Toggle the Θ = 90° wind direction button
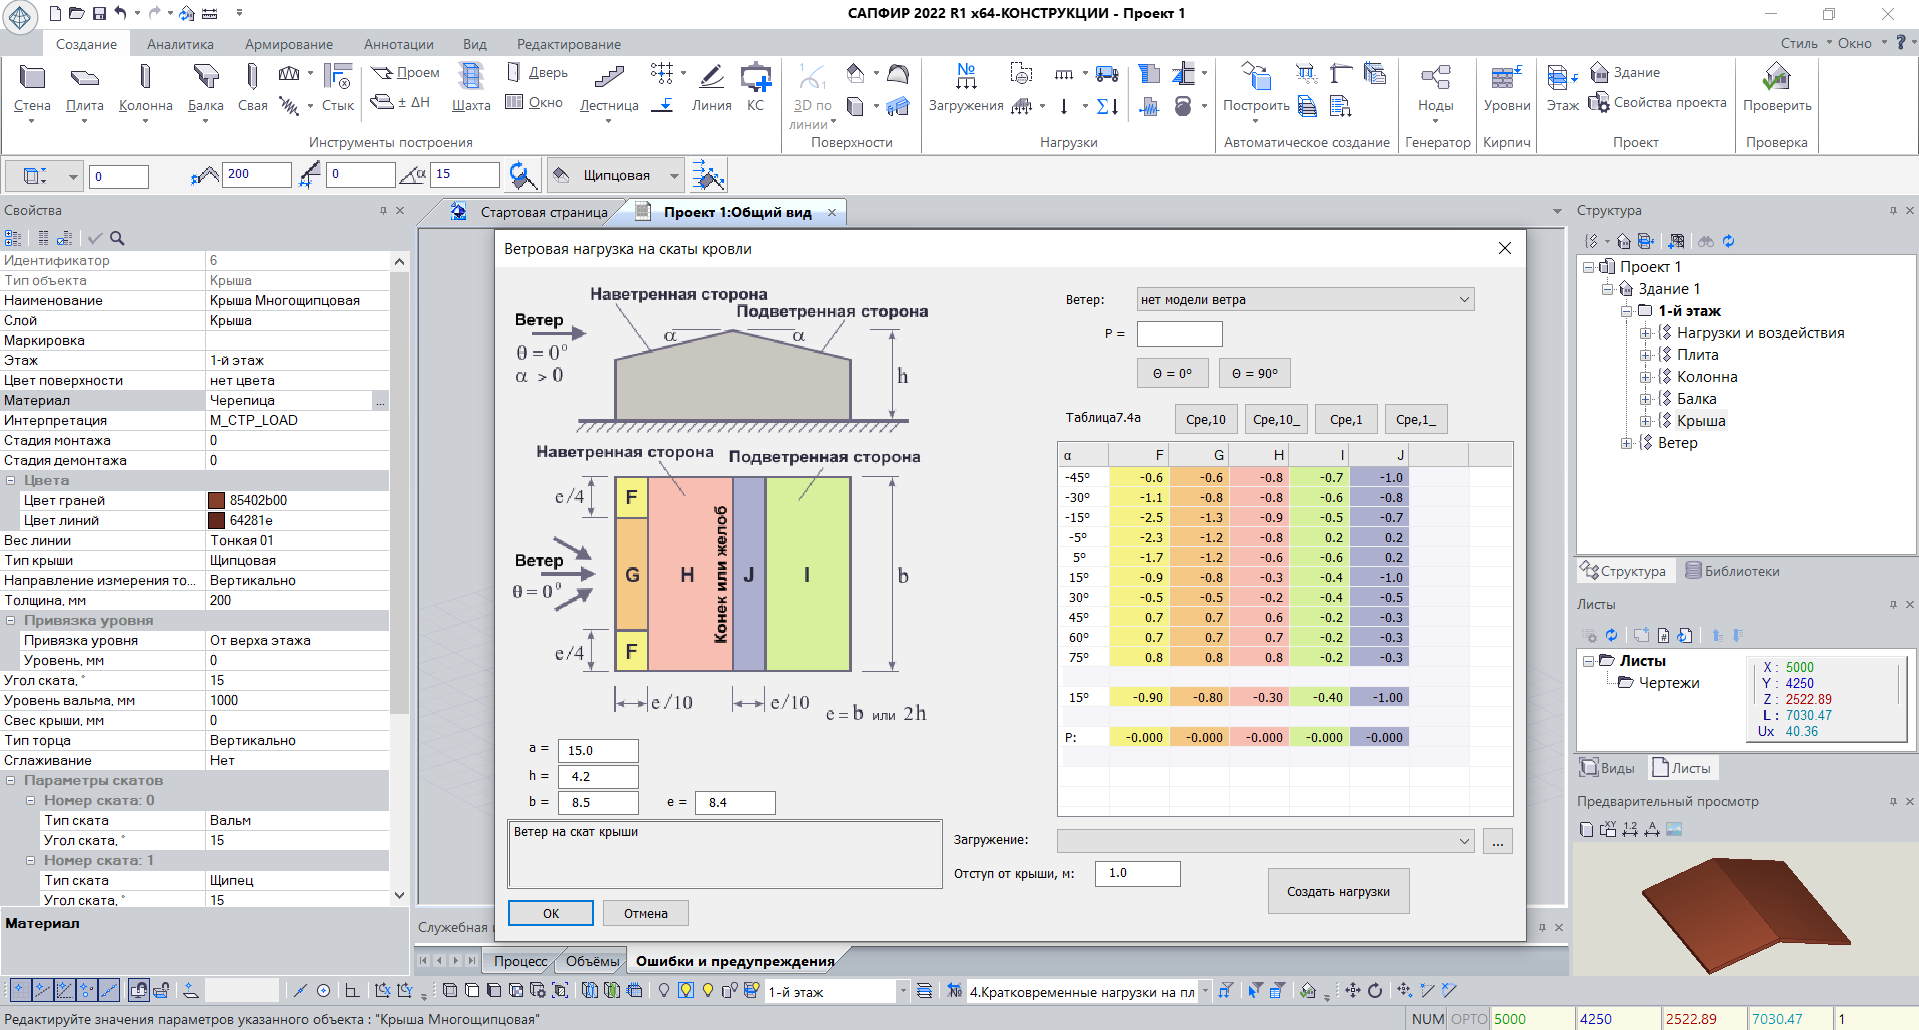 click(1254, 373)
